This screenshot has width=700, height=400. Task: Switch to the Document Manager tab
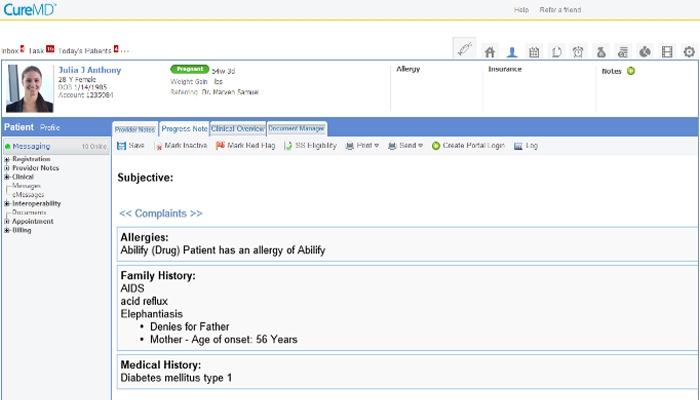[297, 128]
